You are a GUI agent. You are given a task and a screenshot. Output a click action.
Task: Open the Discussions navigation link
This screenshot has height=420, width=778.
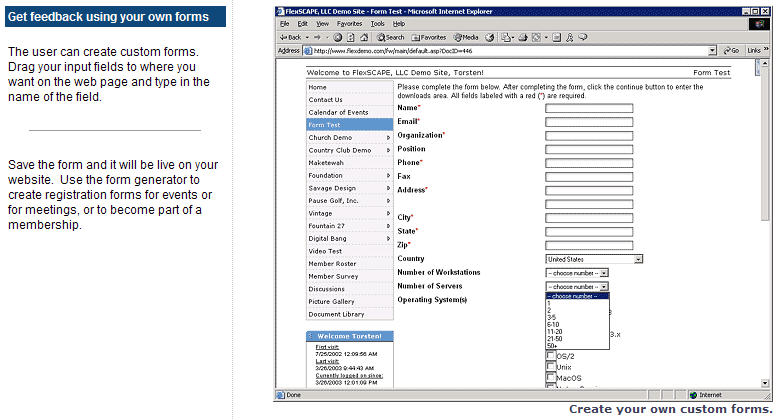pyautogui.click(x=326, y=289)
